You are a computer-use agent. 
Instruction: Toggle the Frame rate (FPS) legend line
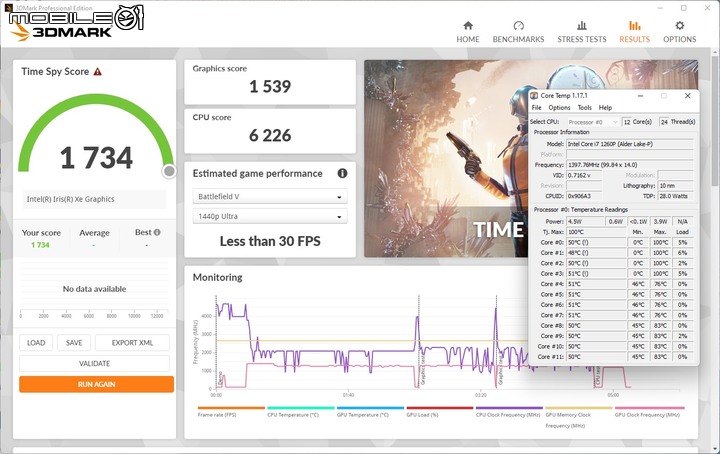[231, 412]
